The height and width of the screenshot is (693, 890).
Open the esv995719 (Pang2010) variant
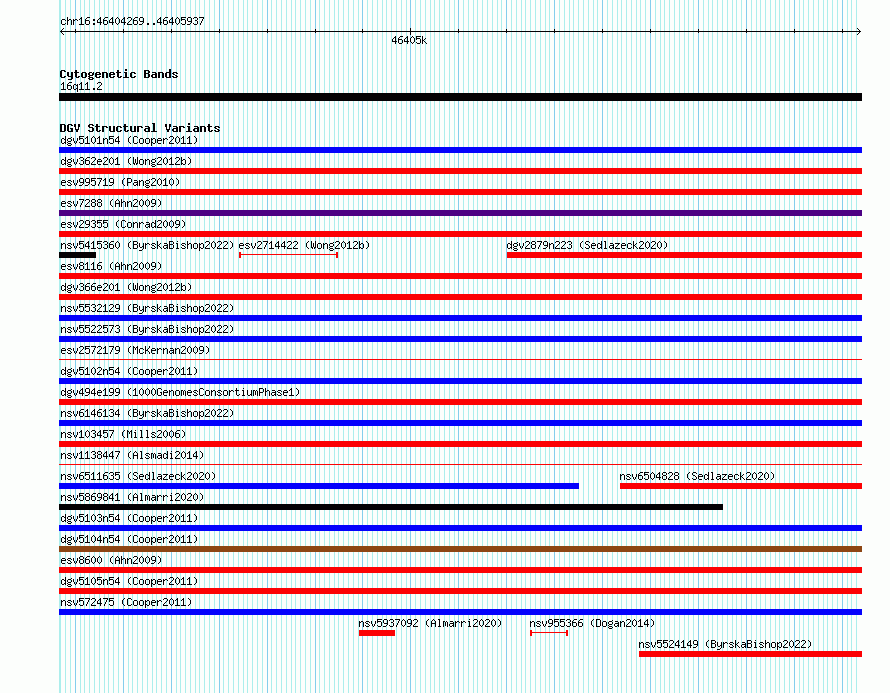(x=120, y=182)
